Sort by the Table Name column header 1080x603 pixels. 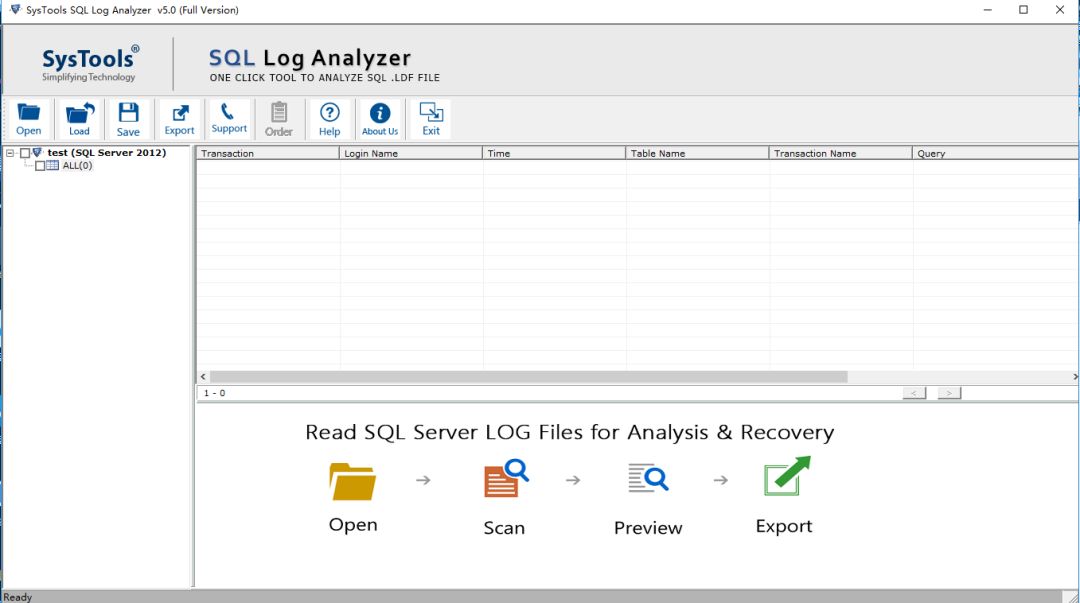click(697, 153)
